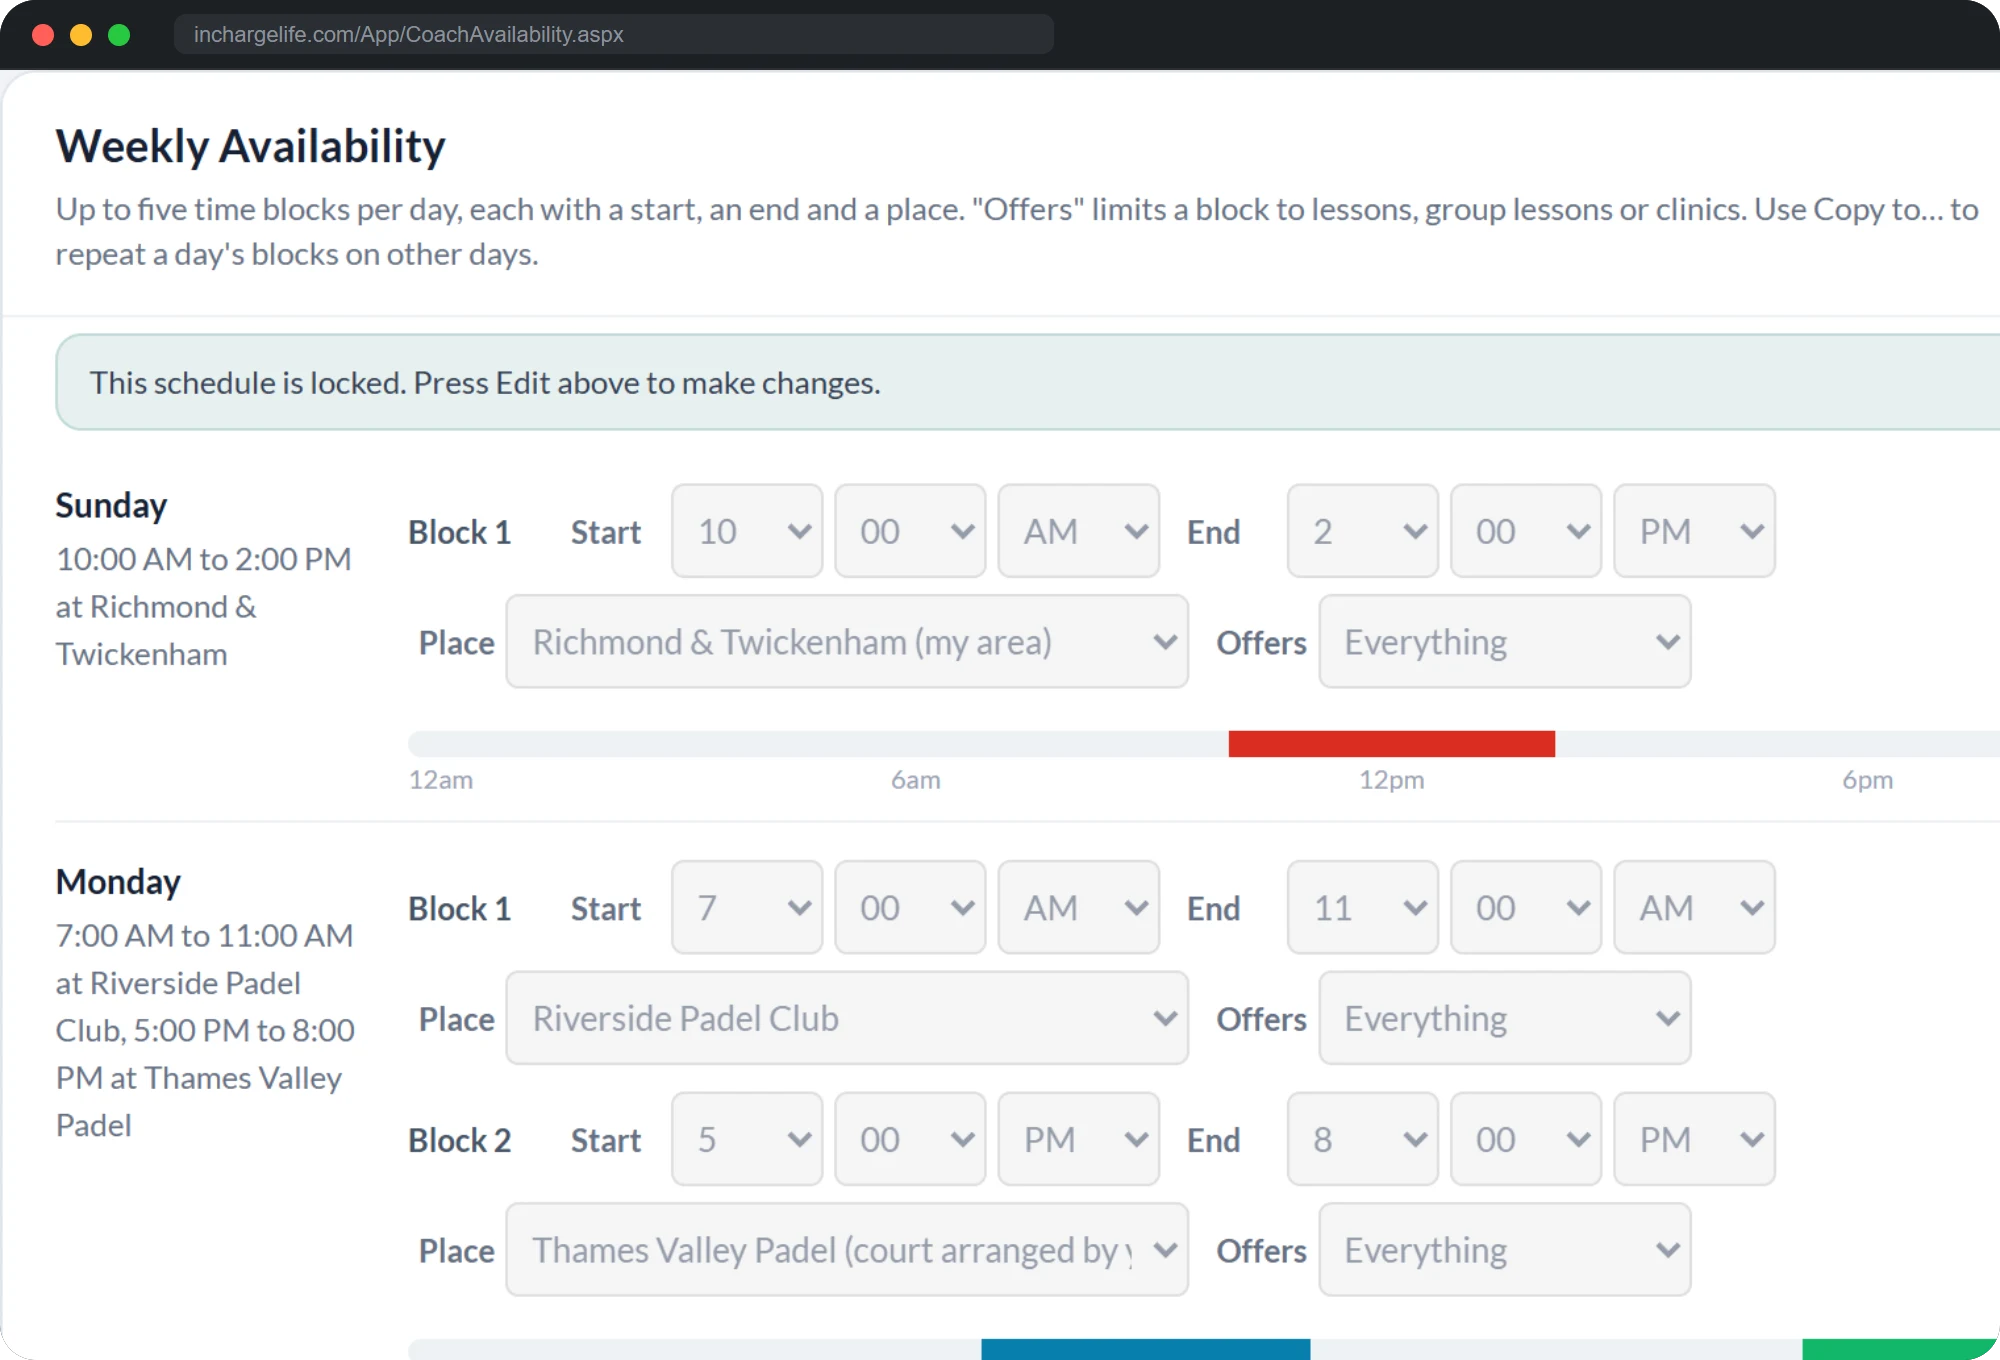Open Monday Block 1 end AM dropdown
This screenshot has height=1360, width=2000.
coord(1694,907)
